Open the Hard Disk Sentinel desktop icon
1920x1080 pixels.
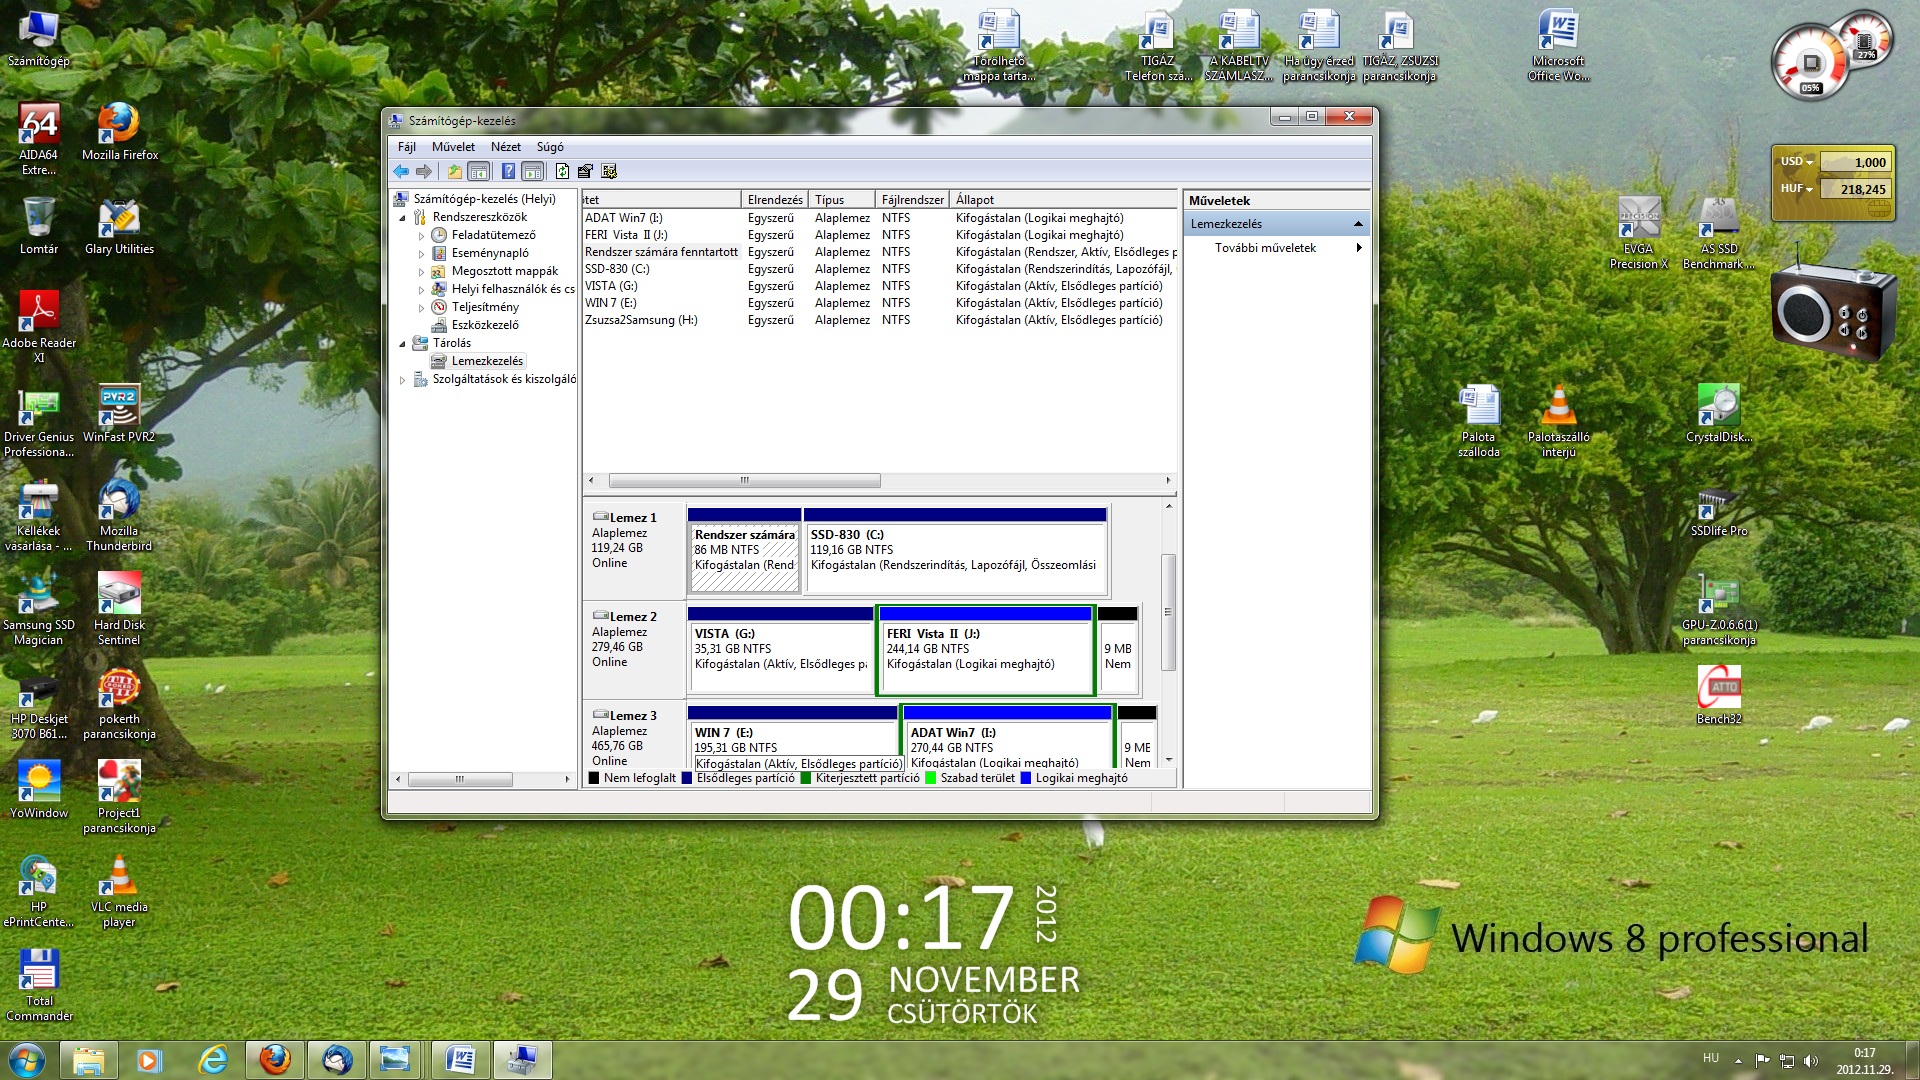tap(119, 609)
